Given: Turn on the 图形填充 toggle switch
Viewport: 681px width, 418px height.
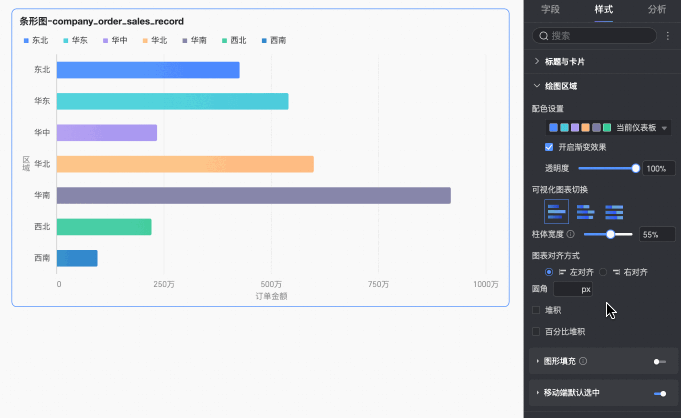Looking at the screenshot, I should point(659,361).
